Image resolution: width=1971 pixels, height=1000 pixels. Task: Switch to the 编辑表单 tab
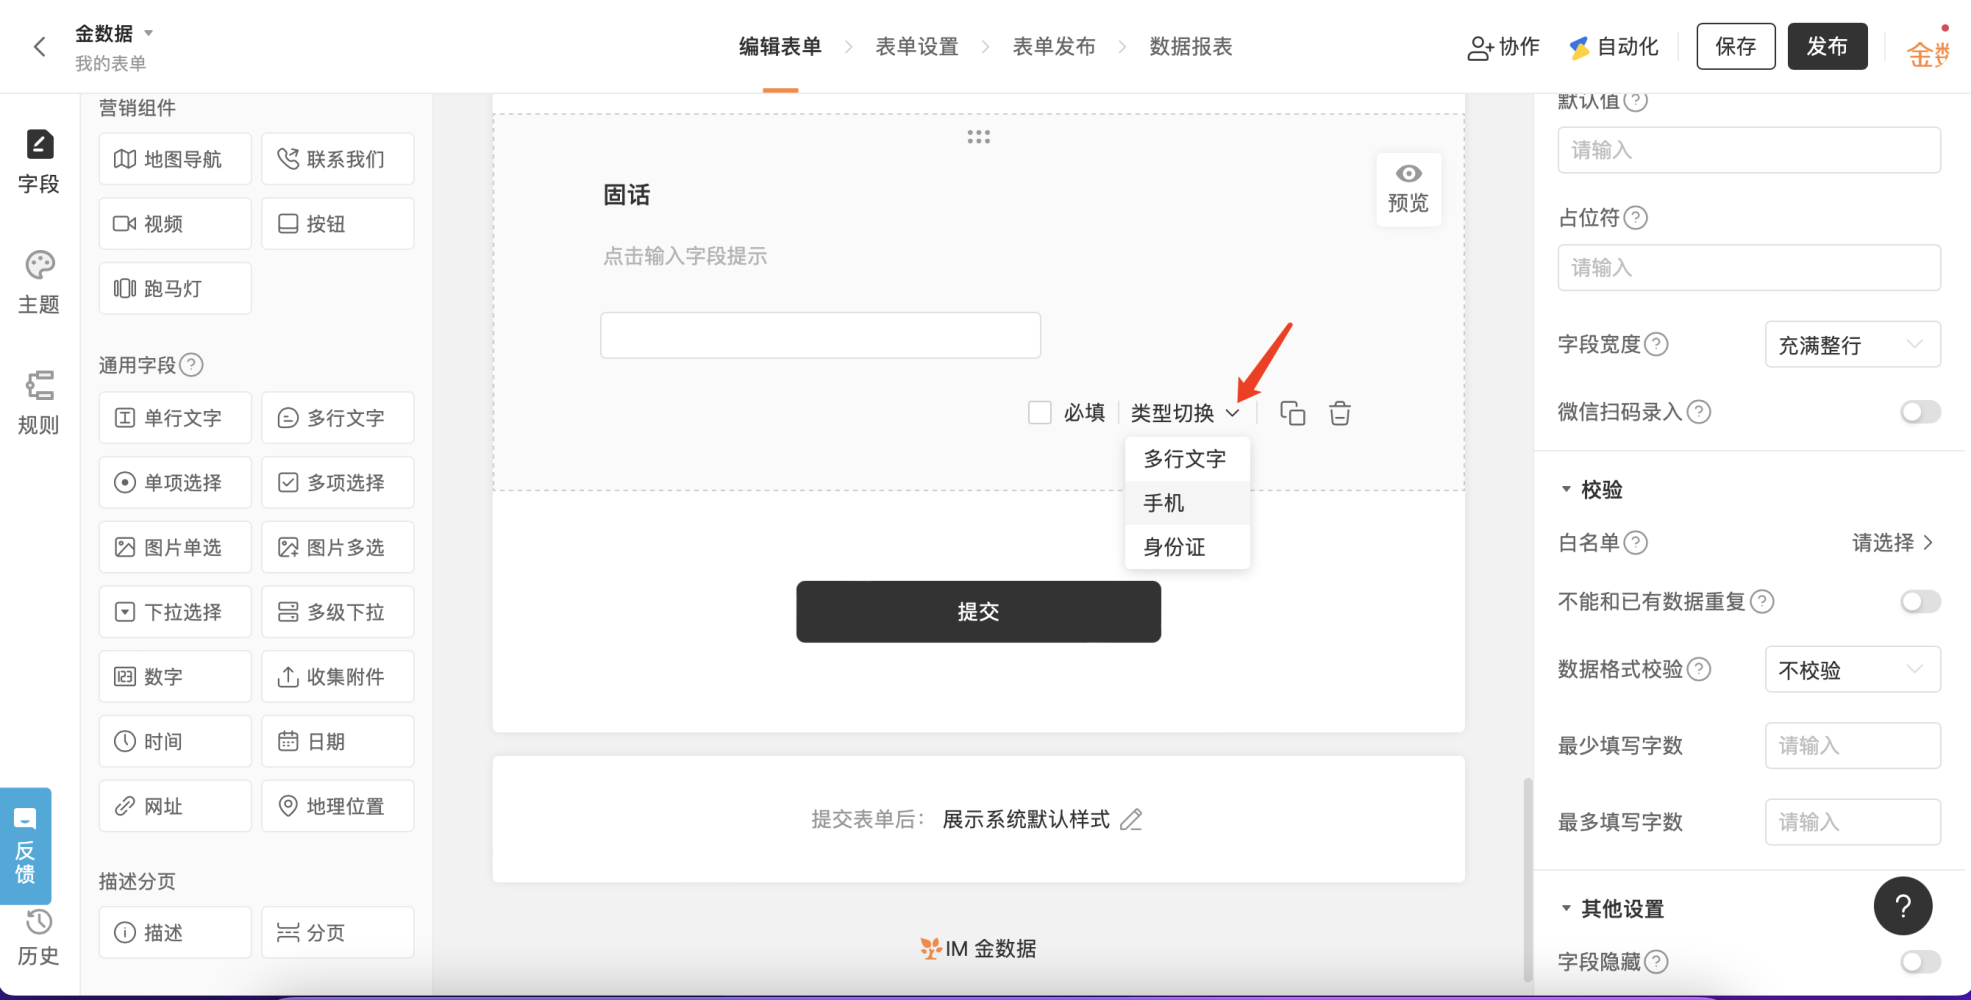point(780,47)
